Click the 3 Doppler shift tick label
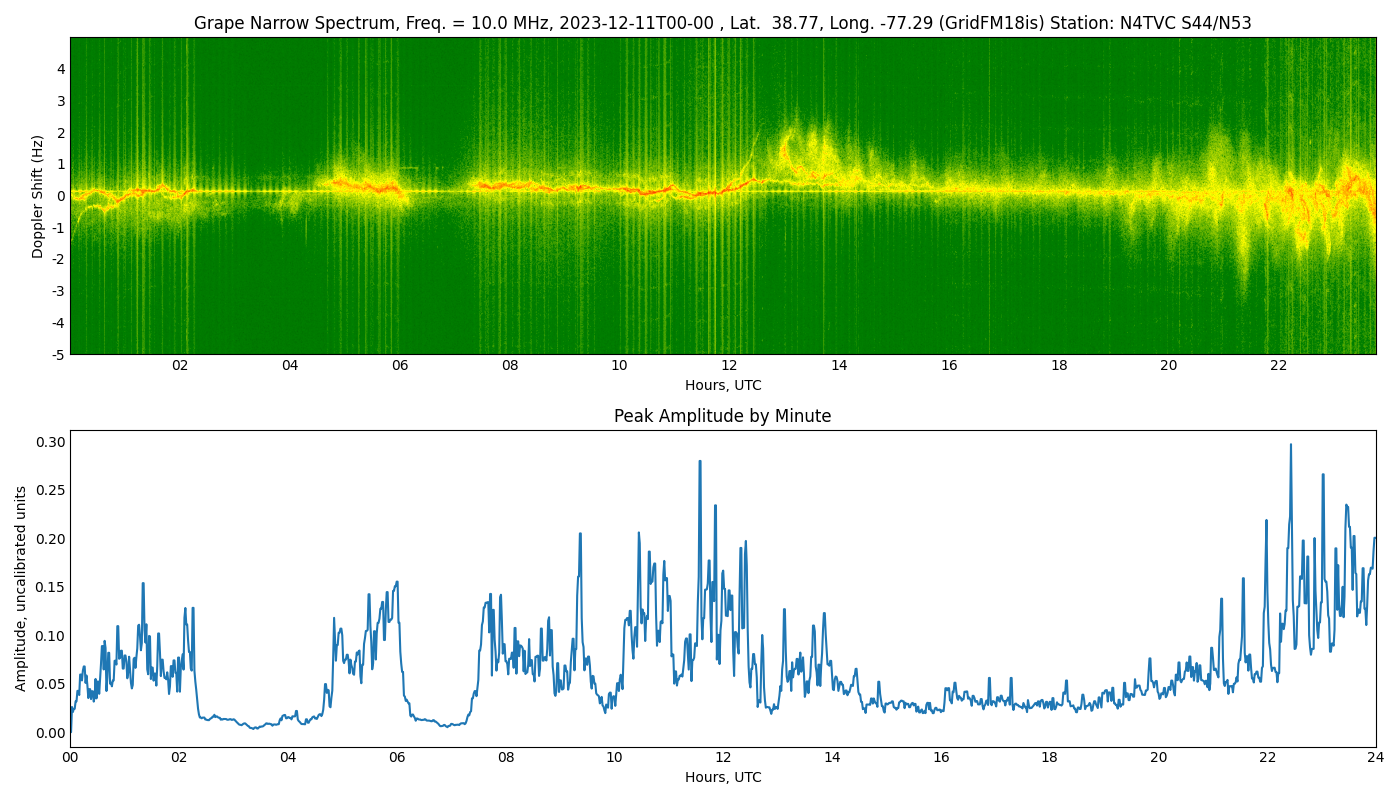Image resolution: width=1400 pixels, height=800 pixels. point(61,101)
